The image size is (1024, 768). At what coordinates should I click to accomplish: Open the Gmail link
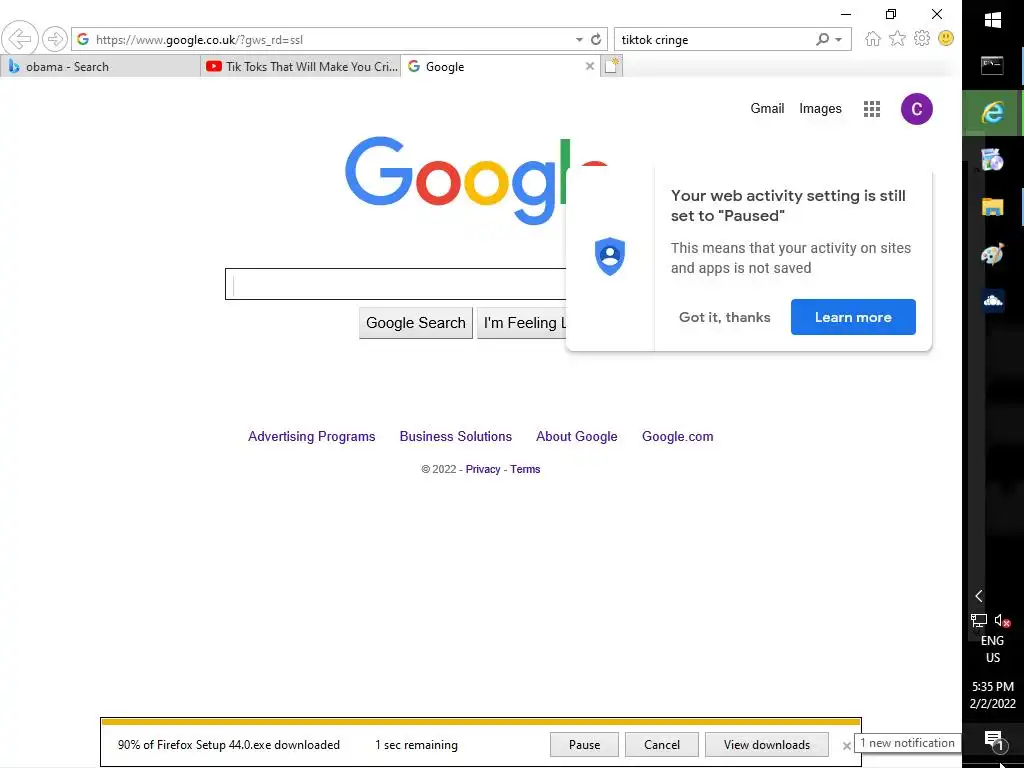point(767,108)
